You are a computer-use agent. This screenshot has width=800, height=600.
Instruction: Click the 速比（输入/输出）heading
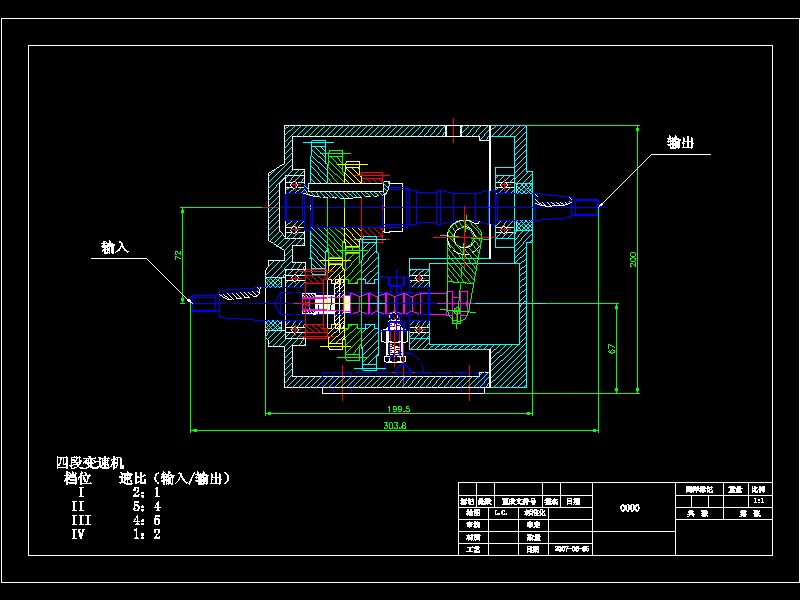click(175, 478)
